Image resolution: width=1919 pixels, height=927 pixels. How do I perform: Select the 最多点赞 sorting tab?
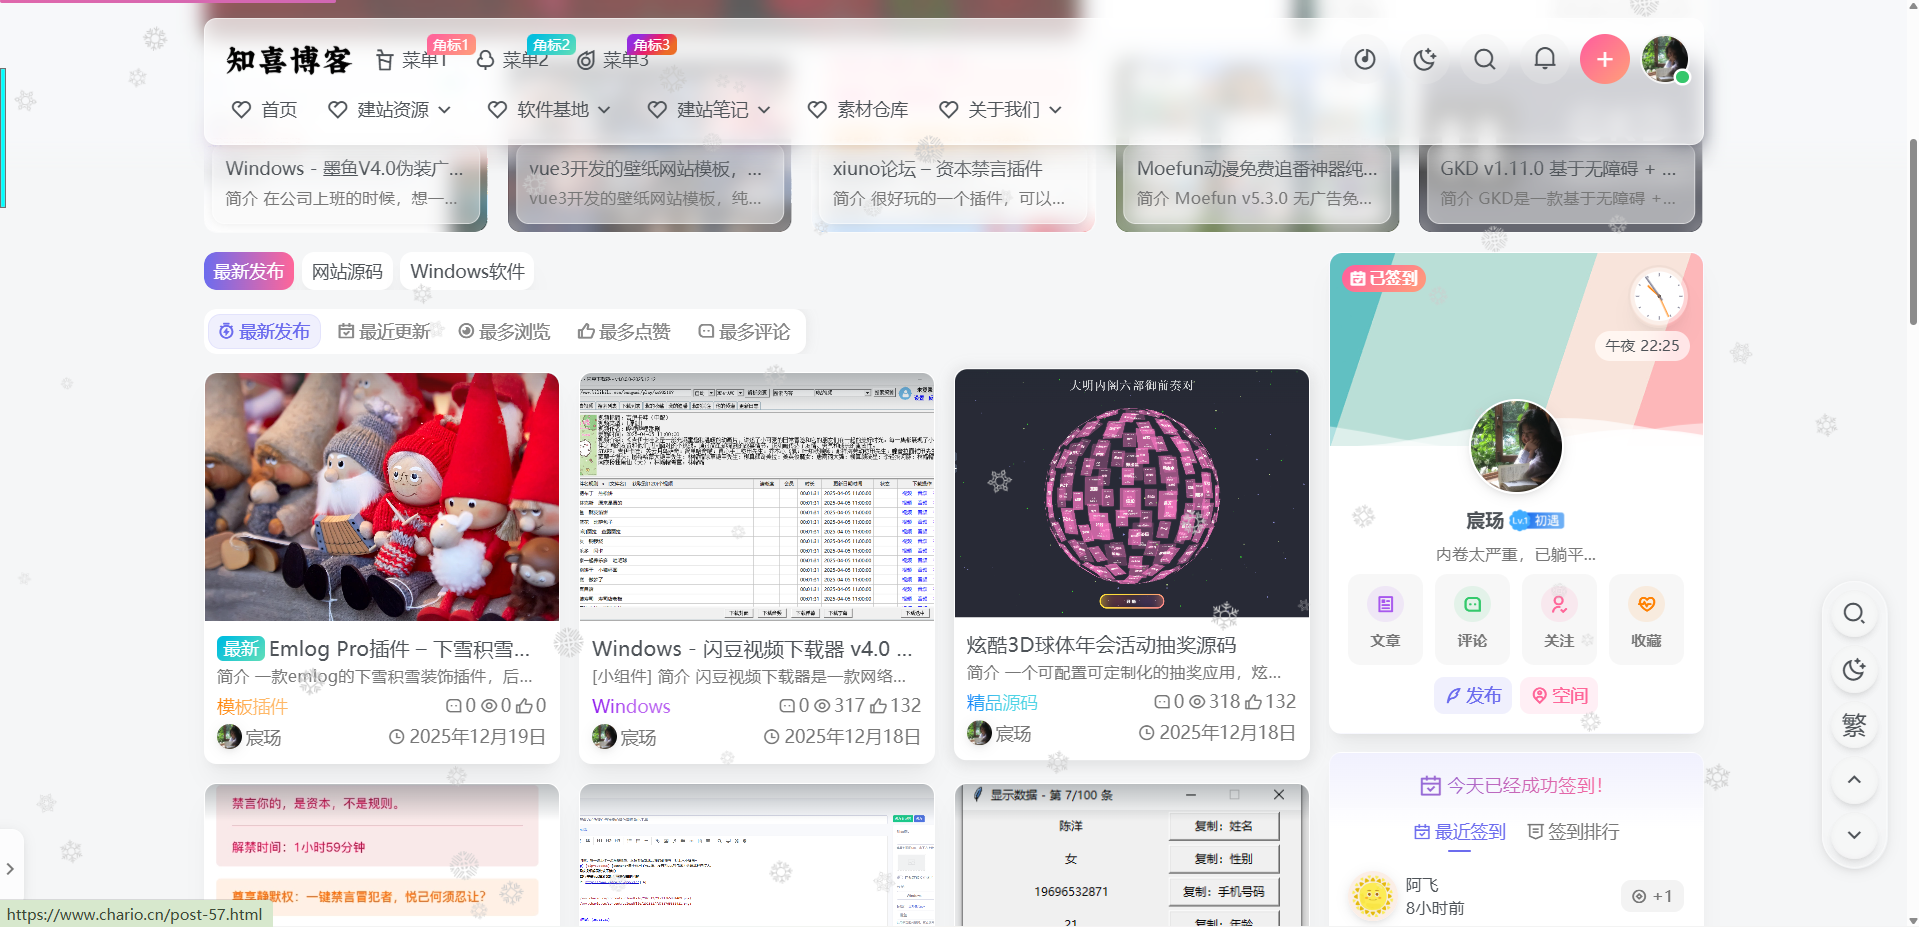pos(624,331)
